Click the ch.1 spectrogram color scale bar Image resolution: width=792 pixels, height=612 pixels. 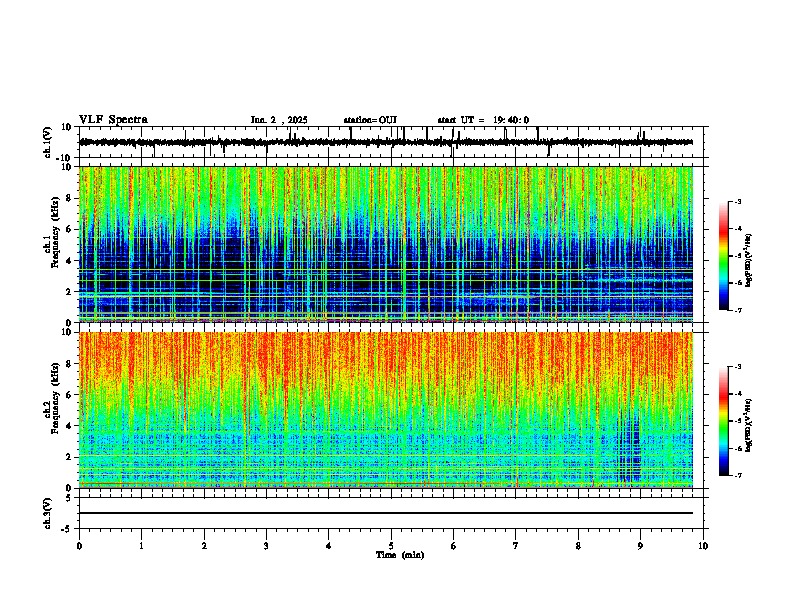point(723,256)
